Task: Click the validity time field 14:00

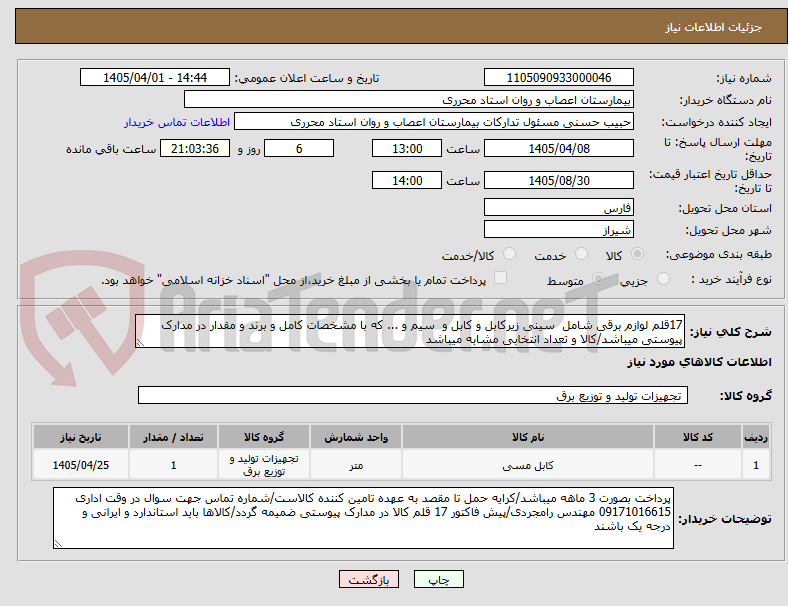Action: [x=407, y=180]
